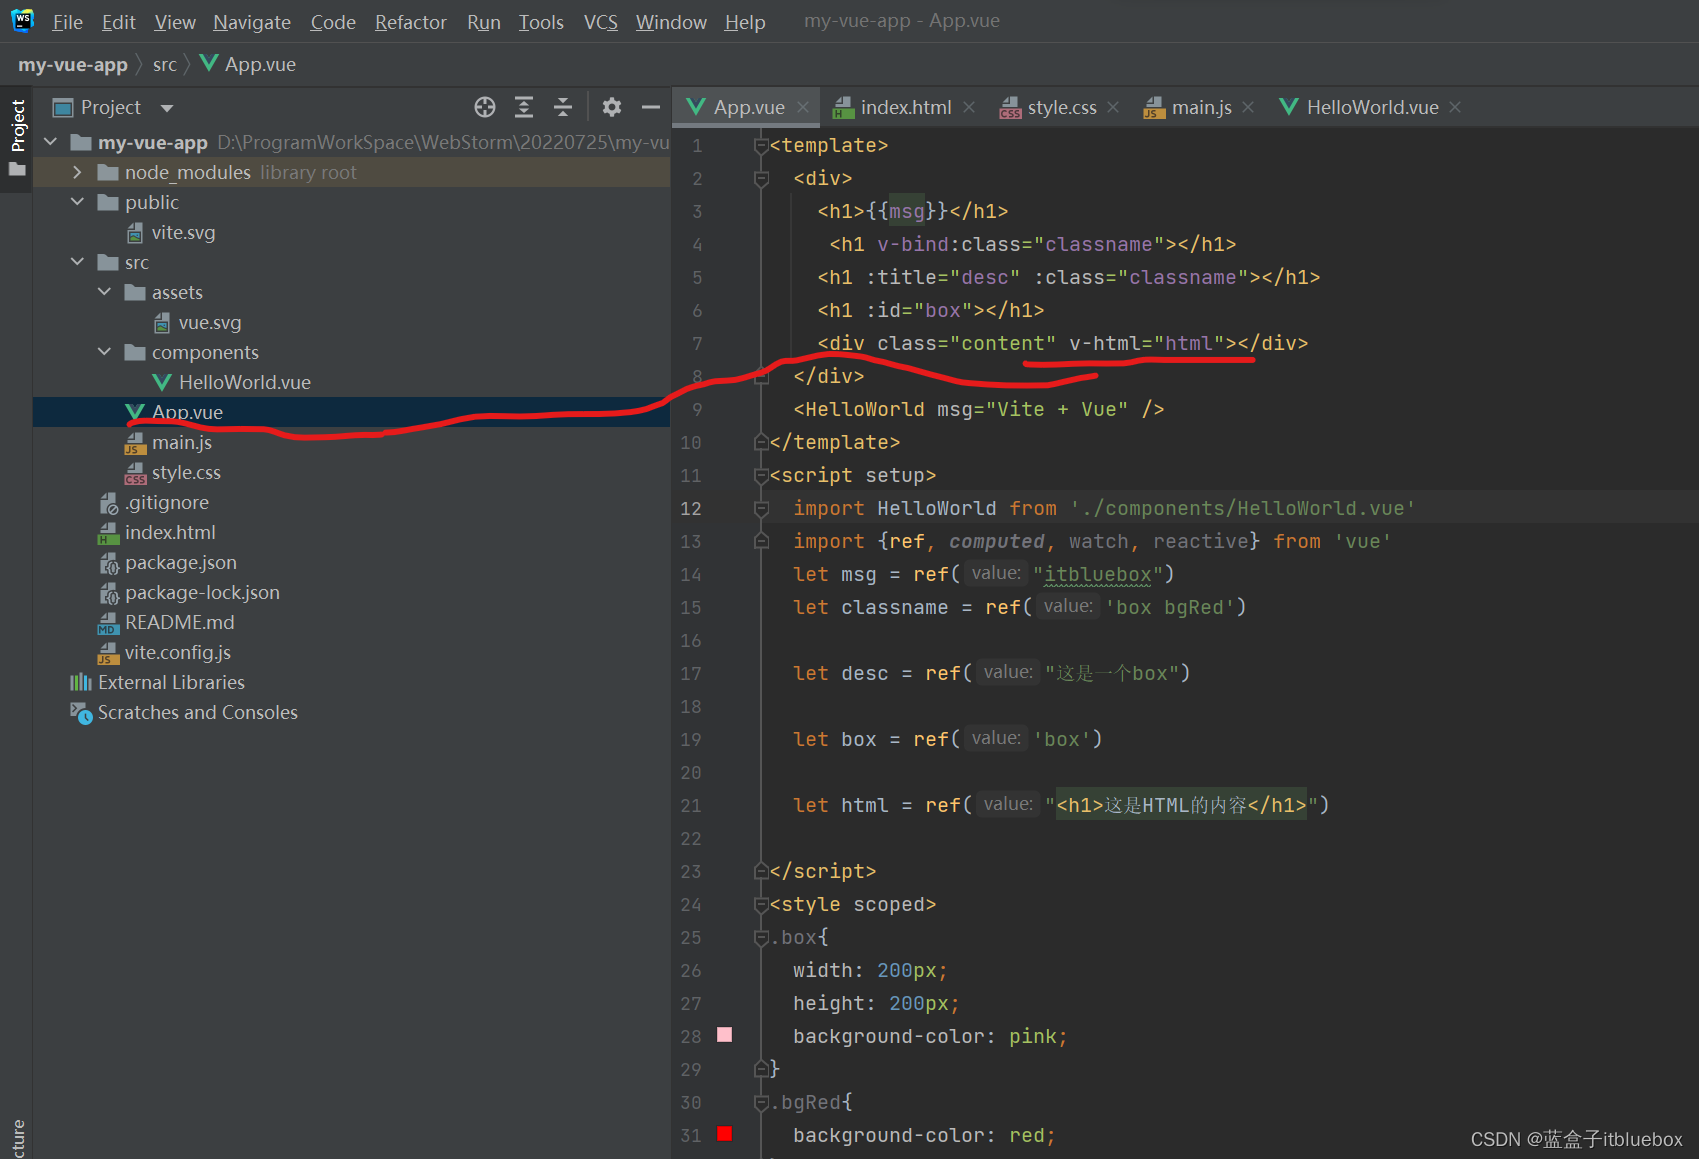Click red color swatch in gutter line 31

point(725,1134)
